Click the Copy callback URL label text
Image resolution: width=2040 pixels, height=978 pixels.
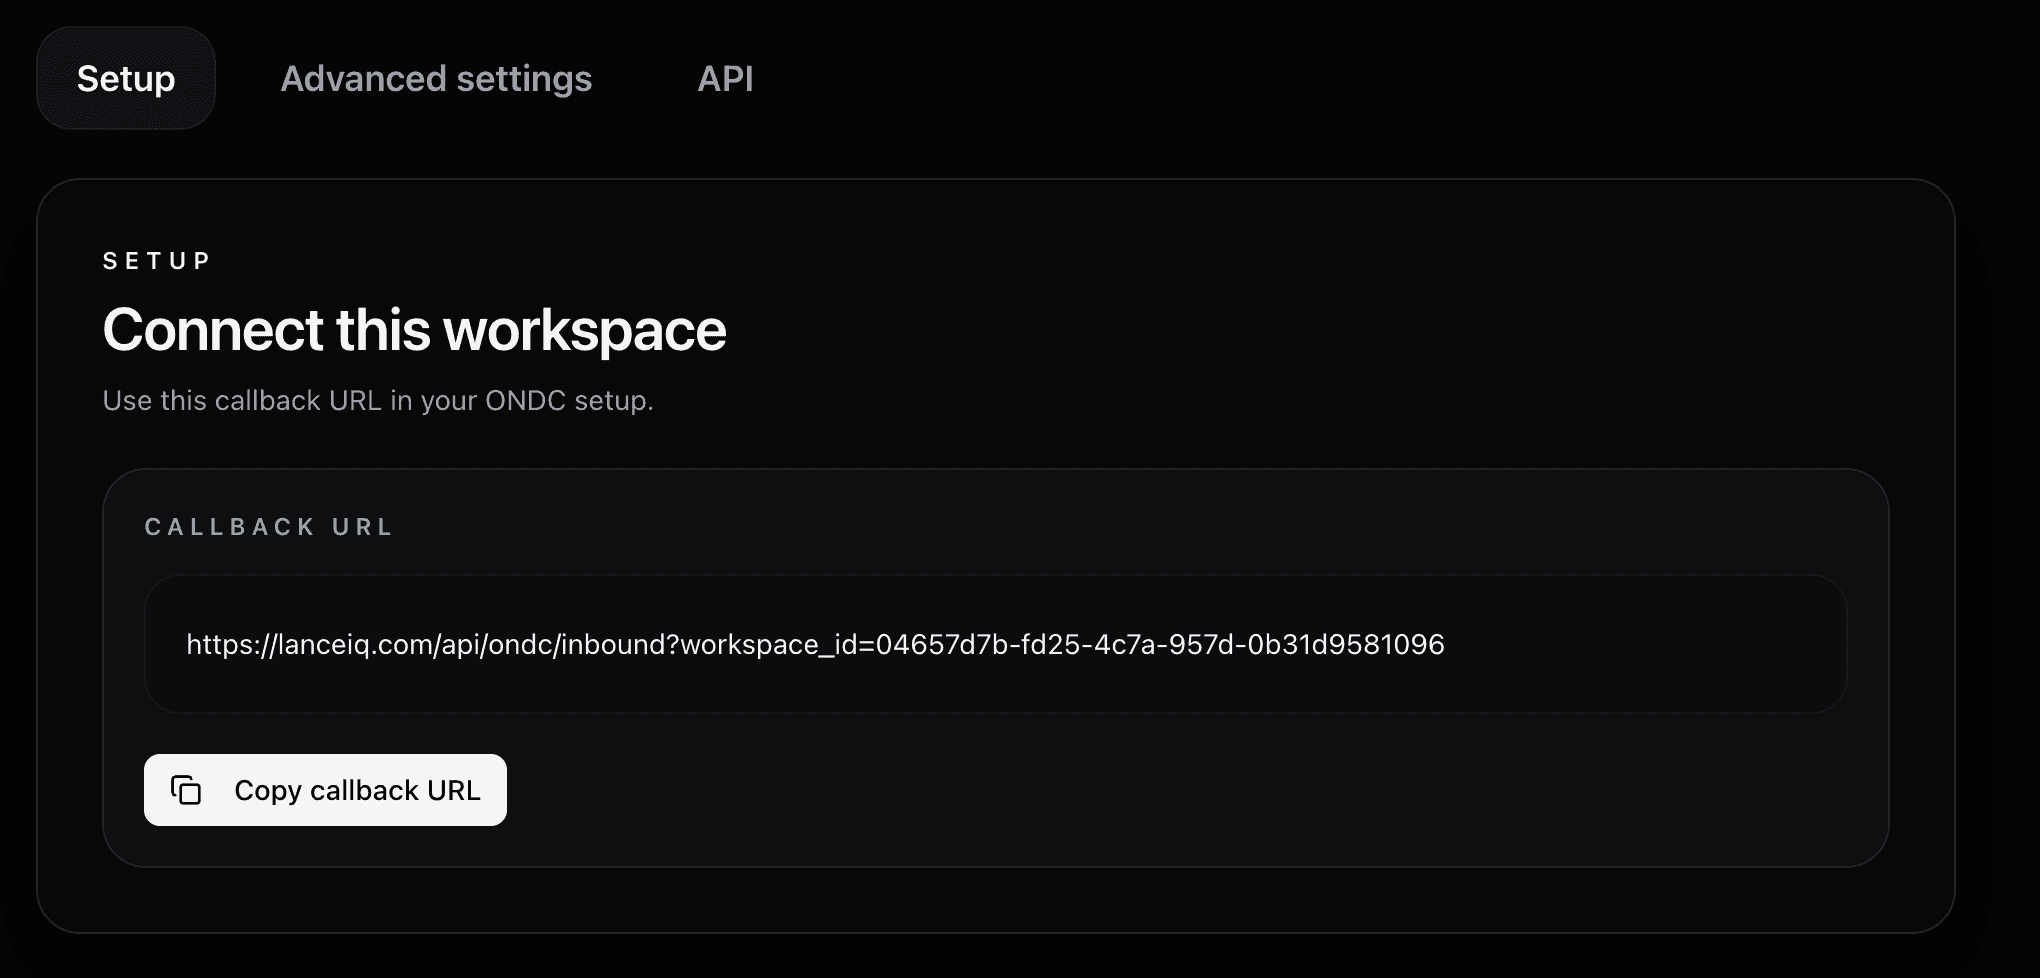(358, 790)
